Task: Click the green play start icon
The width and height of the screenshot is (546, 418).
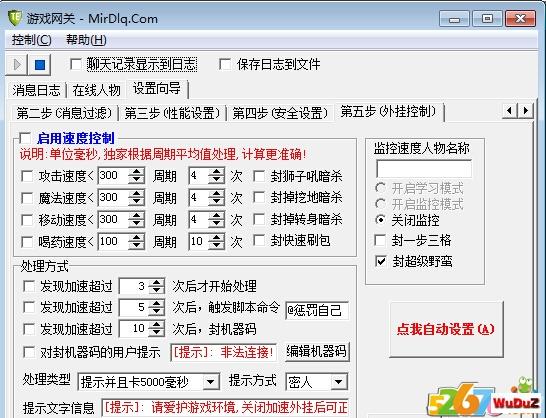Action: click(x=17, y=64)
